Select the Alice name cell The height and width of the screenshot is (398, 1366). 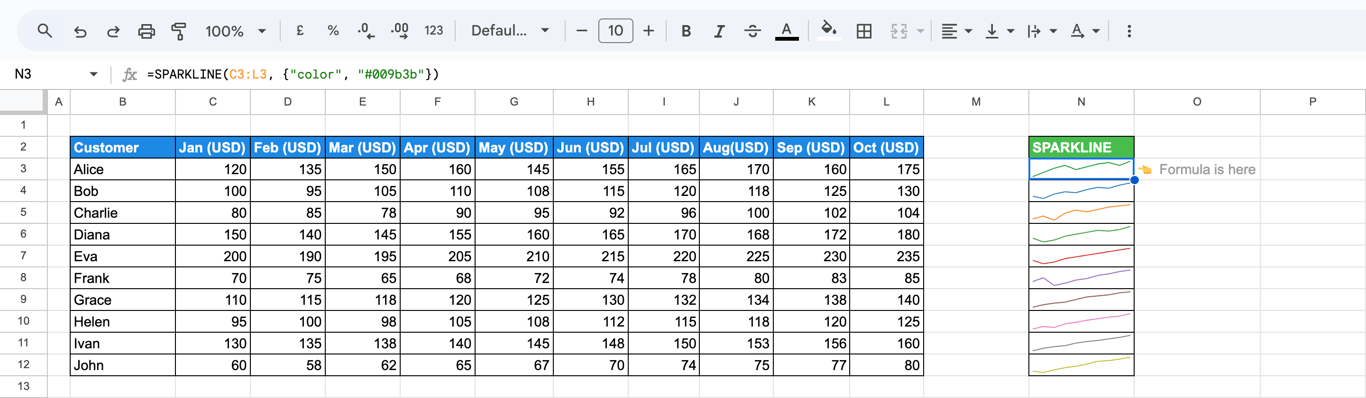(x=123, y=169)
